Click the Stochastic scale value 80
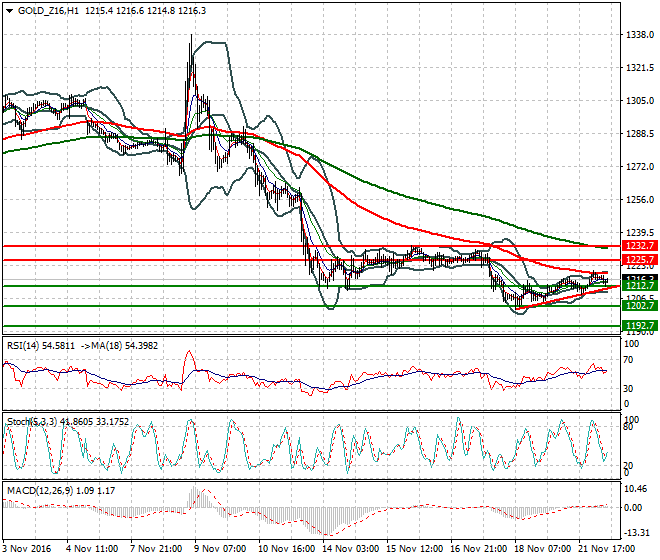 pos(628,427)
